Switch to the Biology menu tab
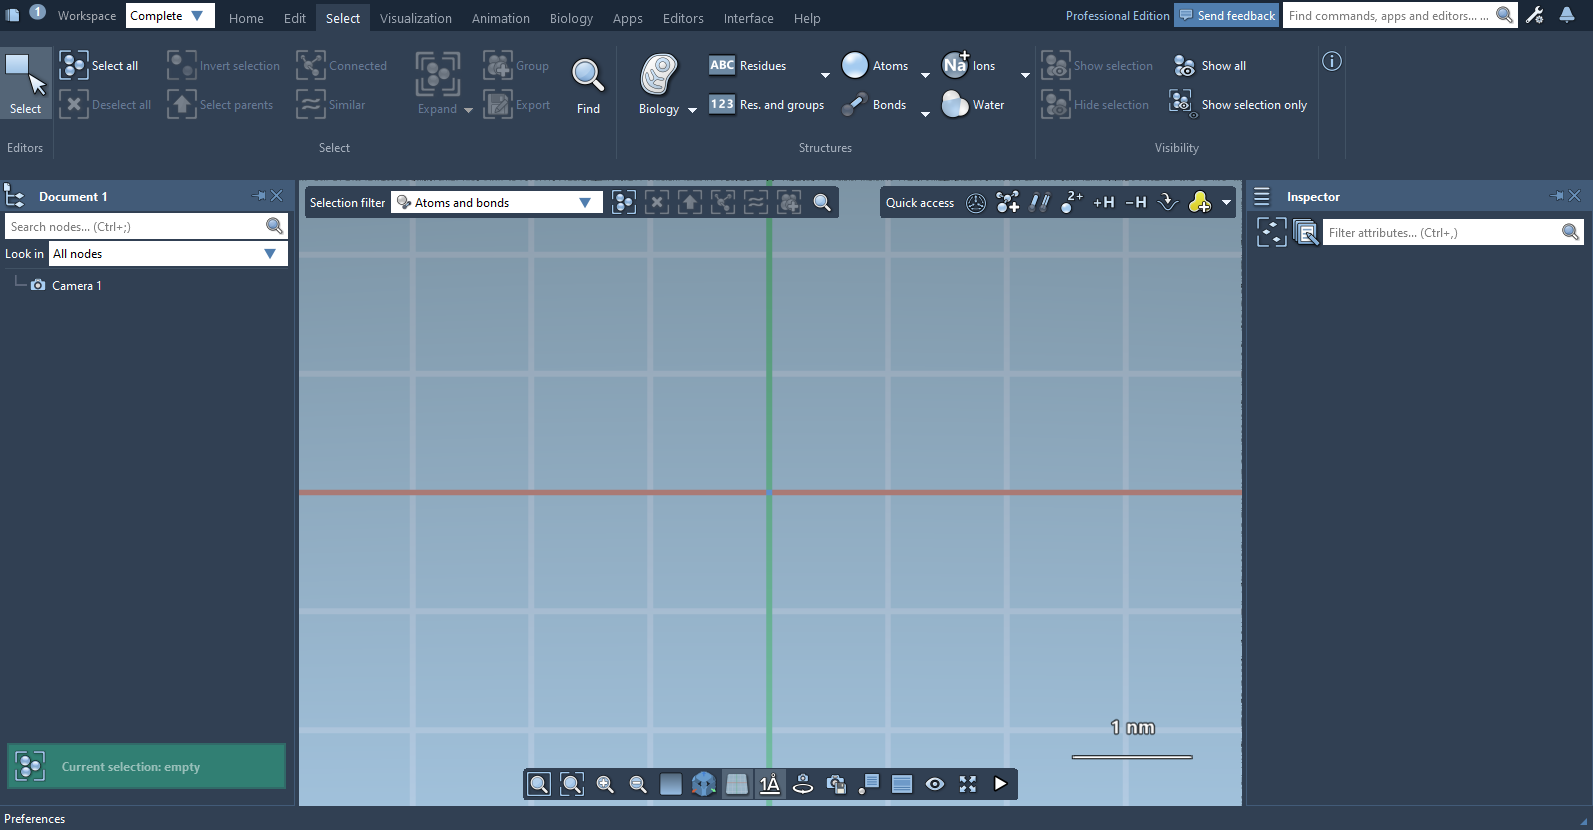This screenshot has height=830, width=1593. 571,18
